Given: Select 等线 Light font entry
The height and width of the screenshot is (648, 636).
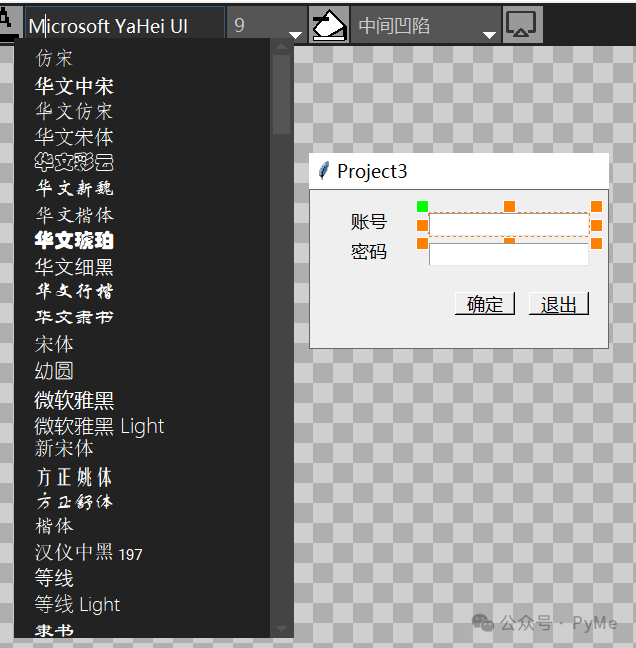Looking at the screenshot, I should point(77,605).
